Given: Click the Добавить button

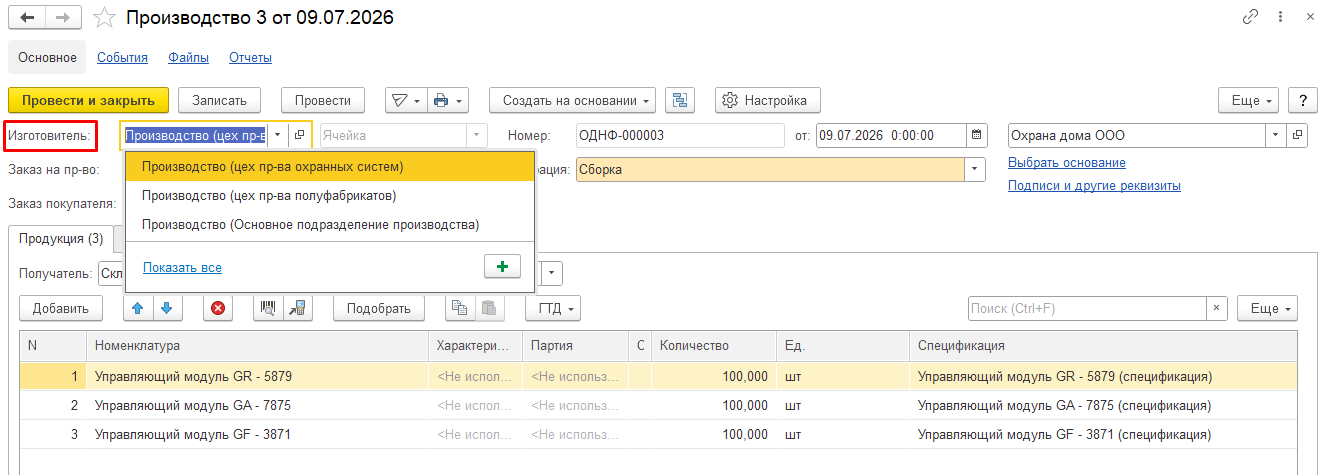Looking at the screenshot, I should (60, 308).
